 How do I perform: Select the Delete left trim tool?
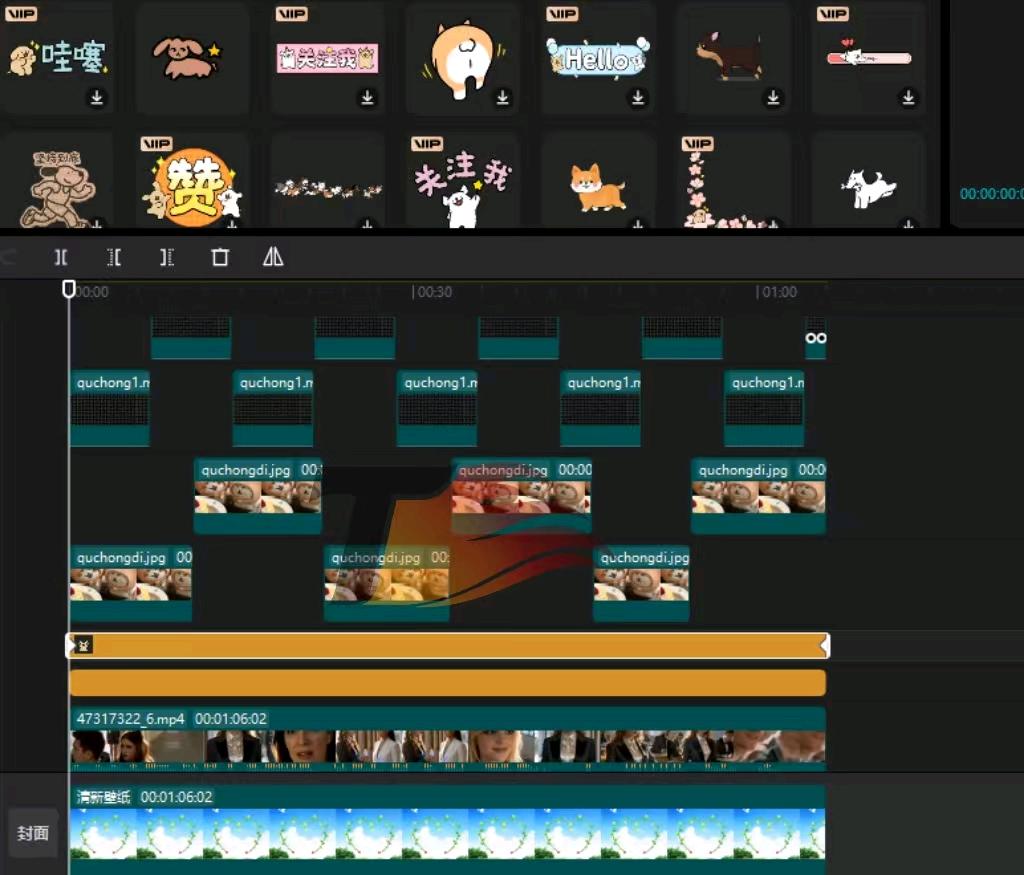click(x=114, y=257)
